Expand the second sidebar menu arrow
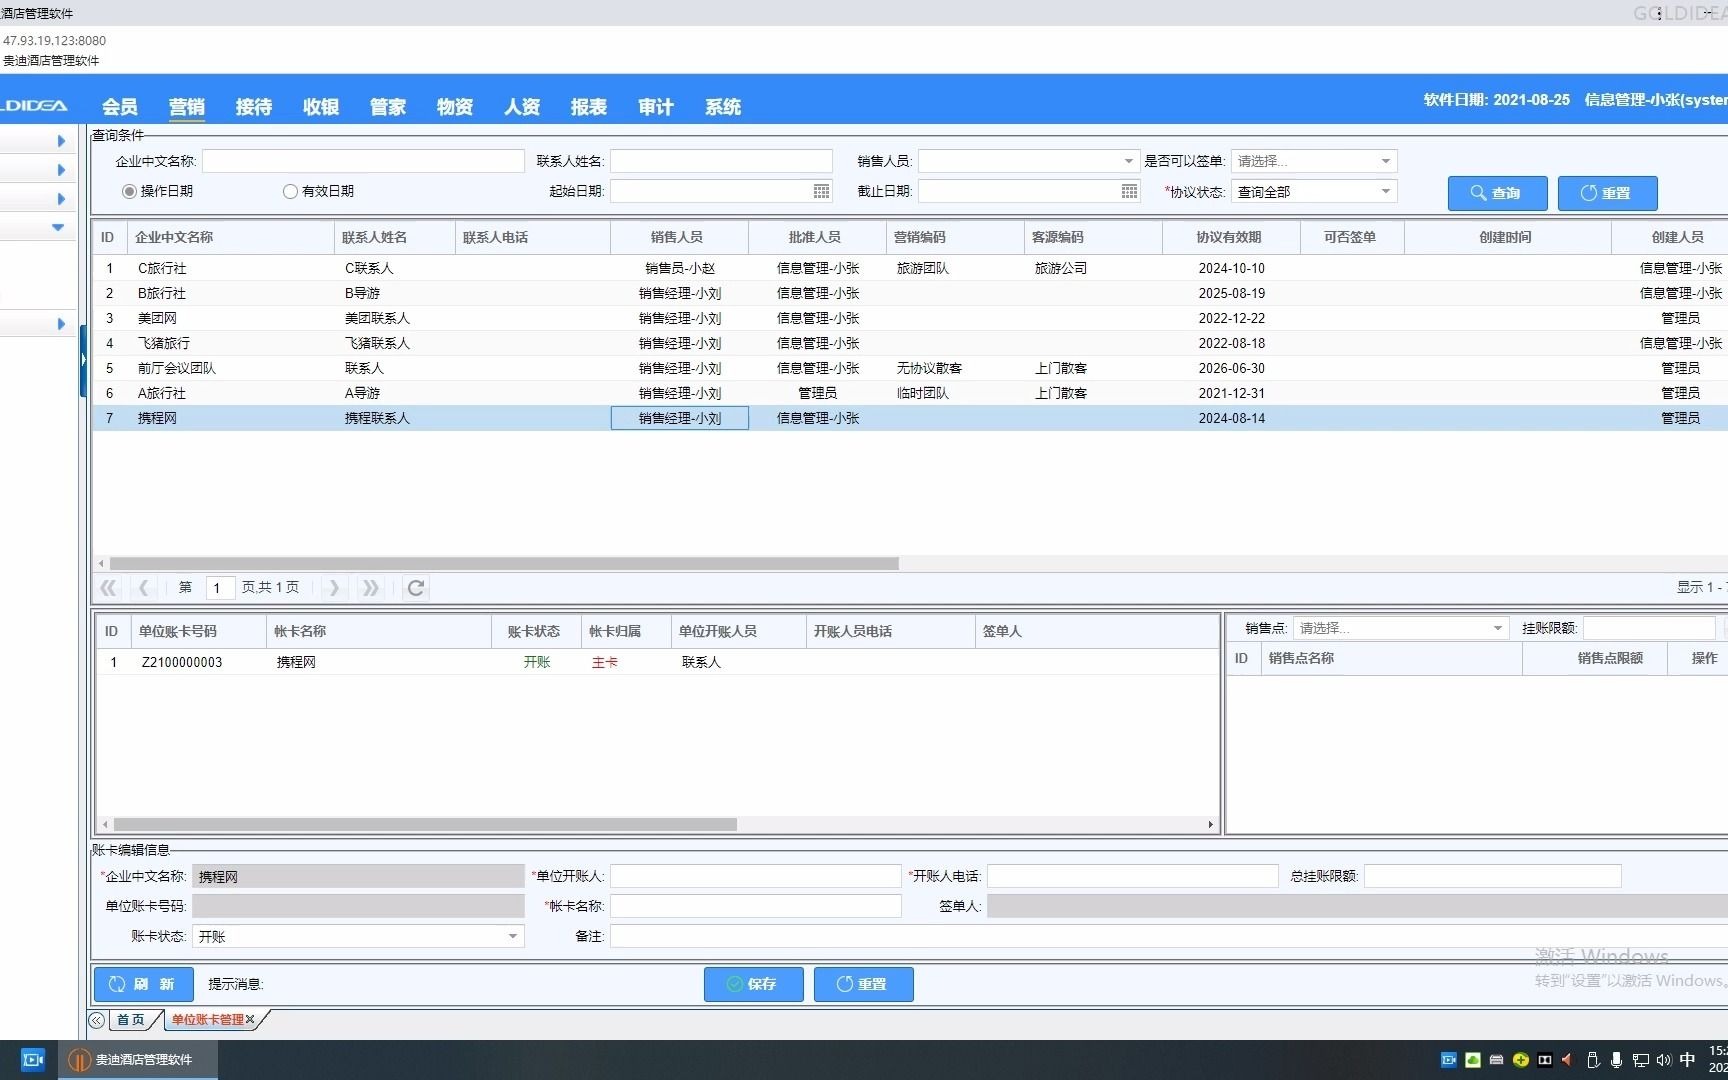 61,170
